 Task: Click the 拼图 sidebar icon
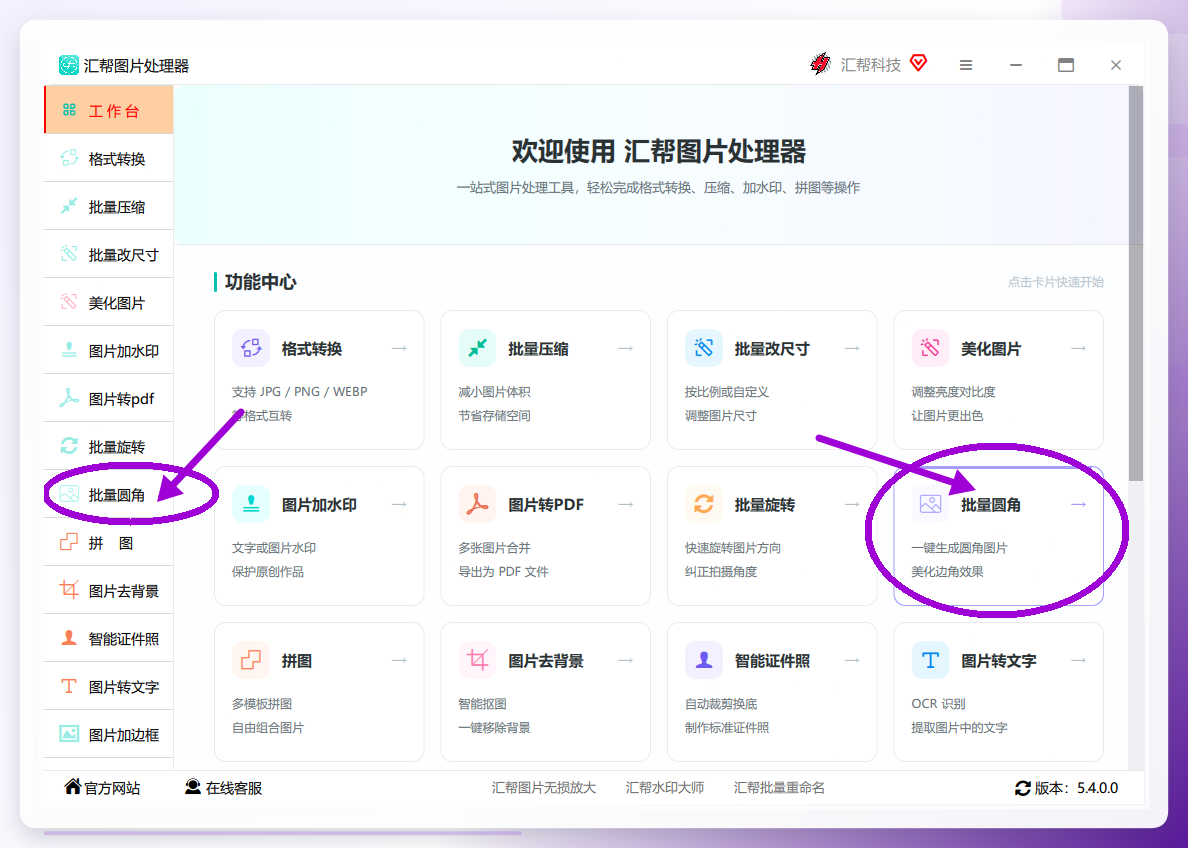[69, 542]
